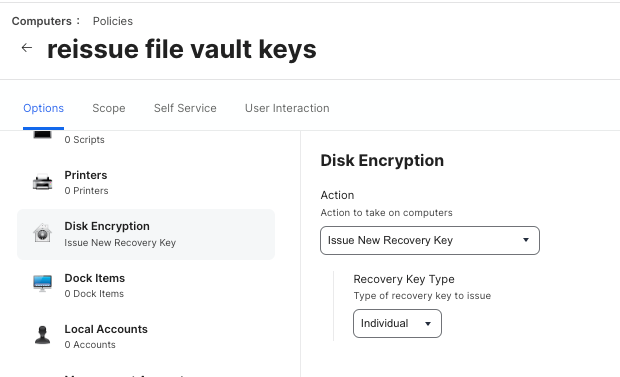Image resolution: width=620 pixels, height=377 pixels.
Task: Click the partially visible Scripts icon
Action: pyautogui.click(x=42, y=135)
